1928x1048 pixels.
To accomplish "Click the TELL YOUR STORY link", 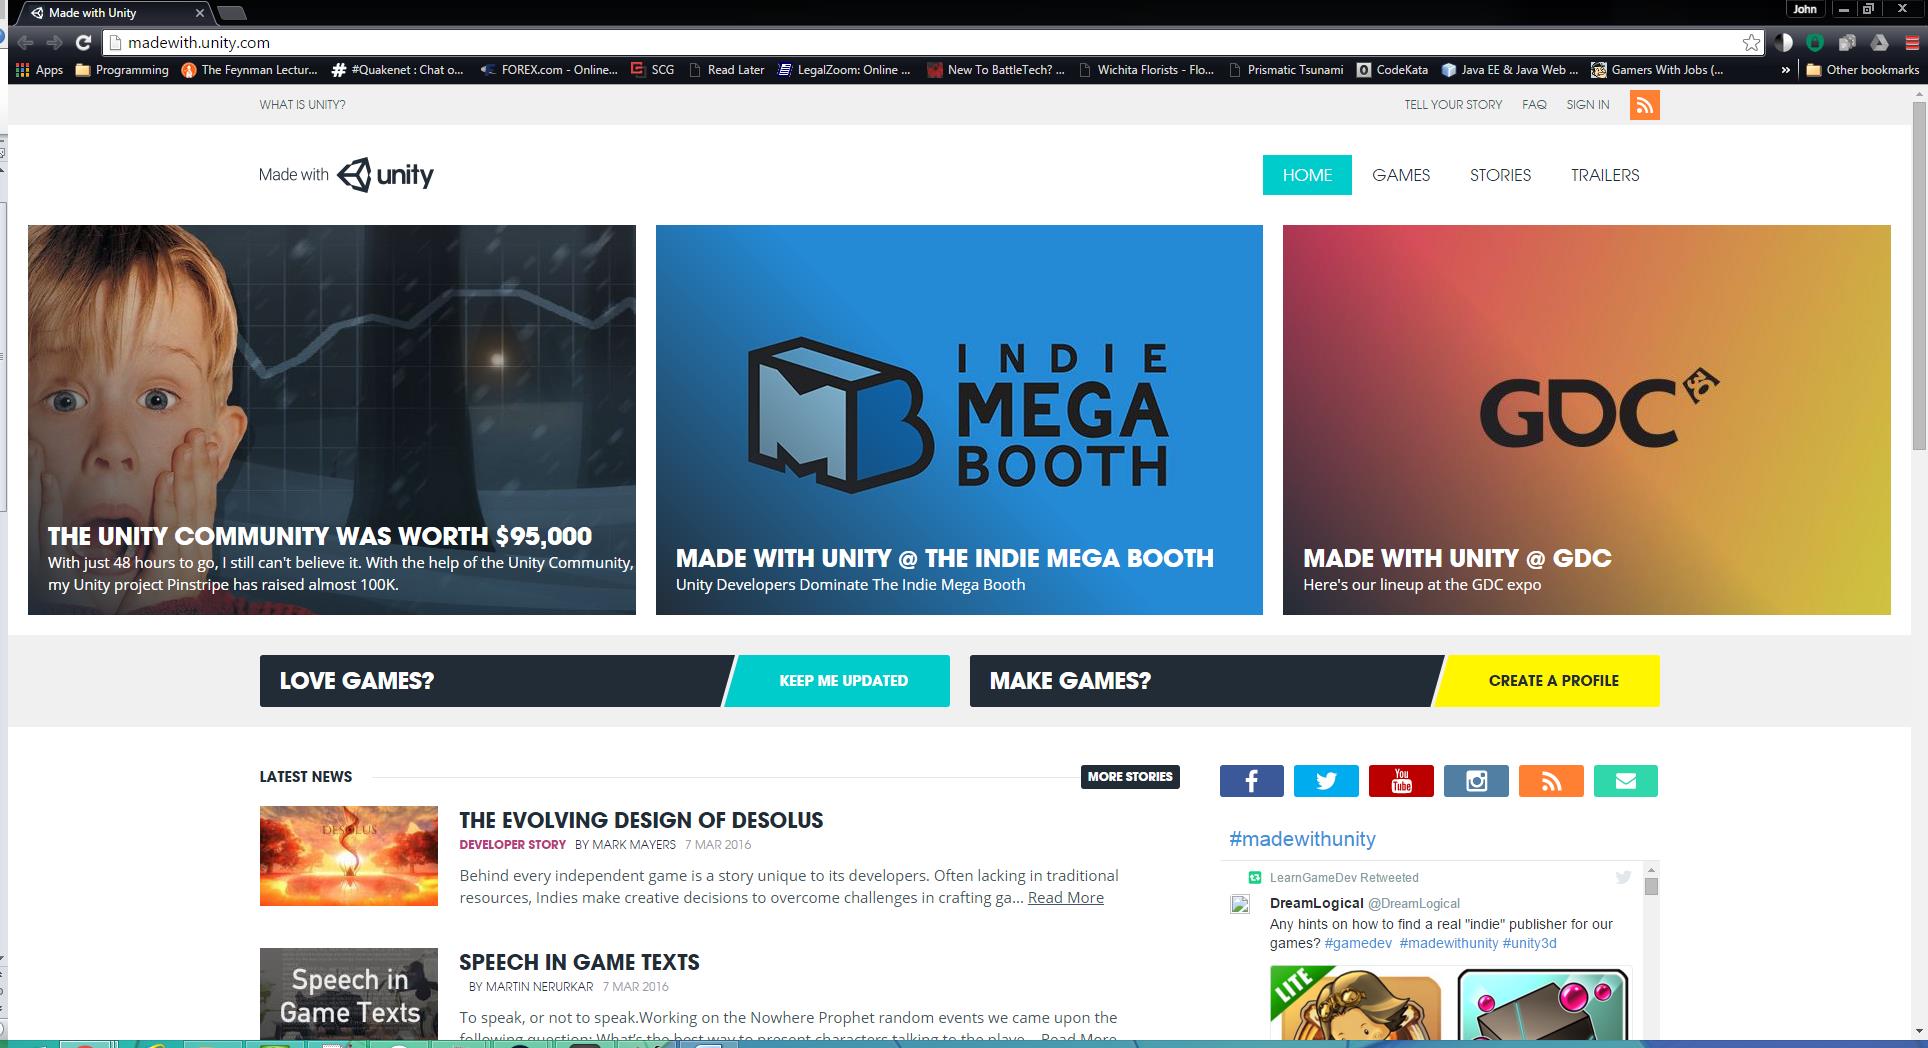I will (1453, 105).
